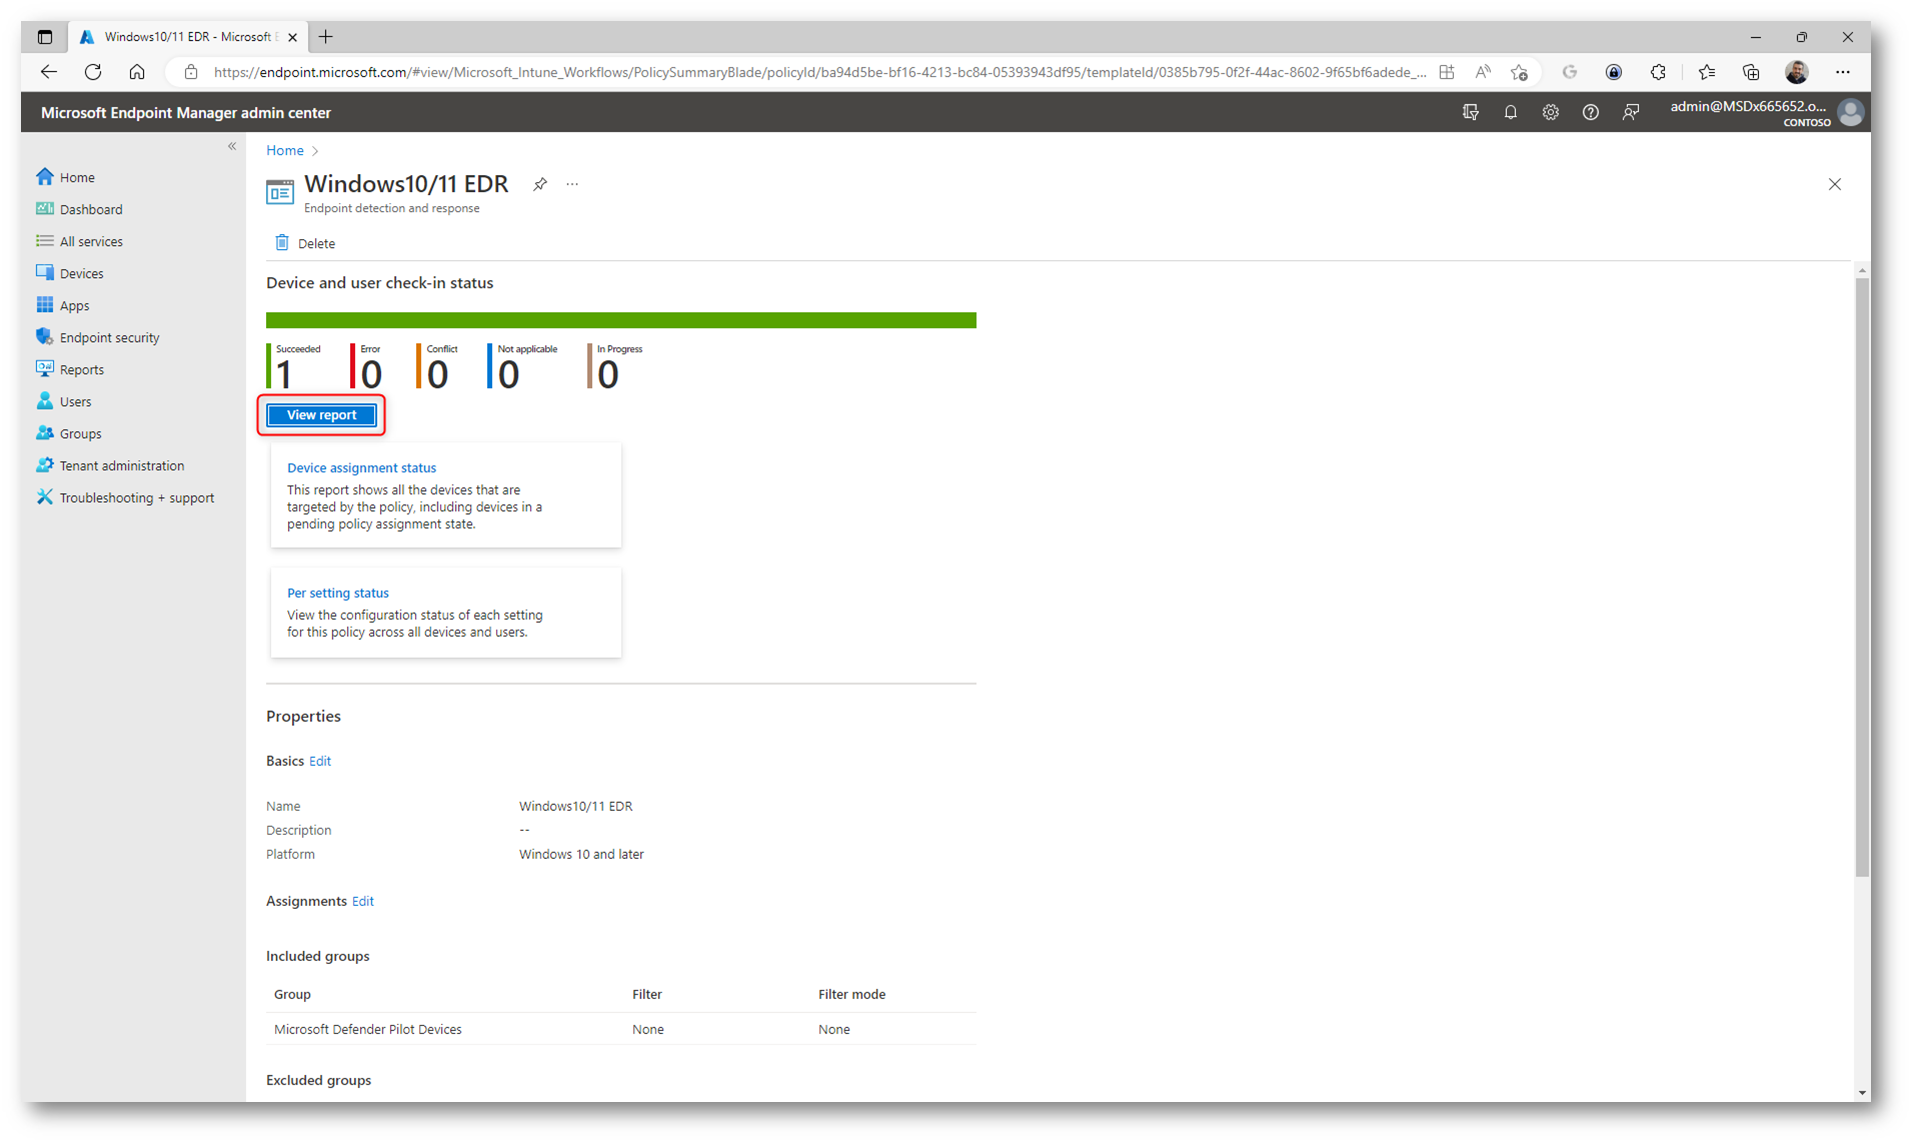Open the admin account menu
The image size is (1913, 1144).
point(1766,112)
